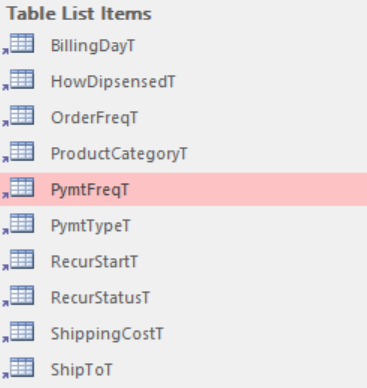Click the ProductCategoryT linked table icon
This screenshot has width=367, height=388.
[18, 152]
